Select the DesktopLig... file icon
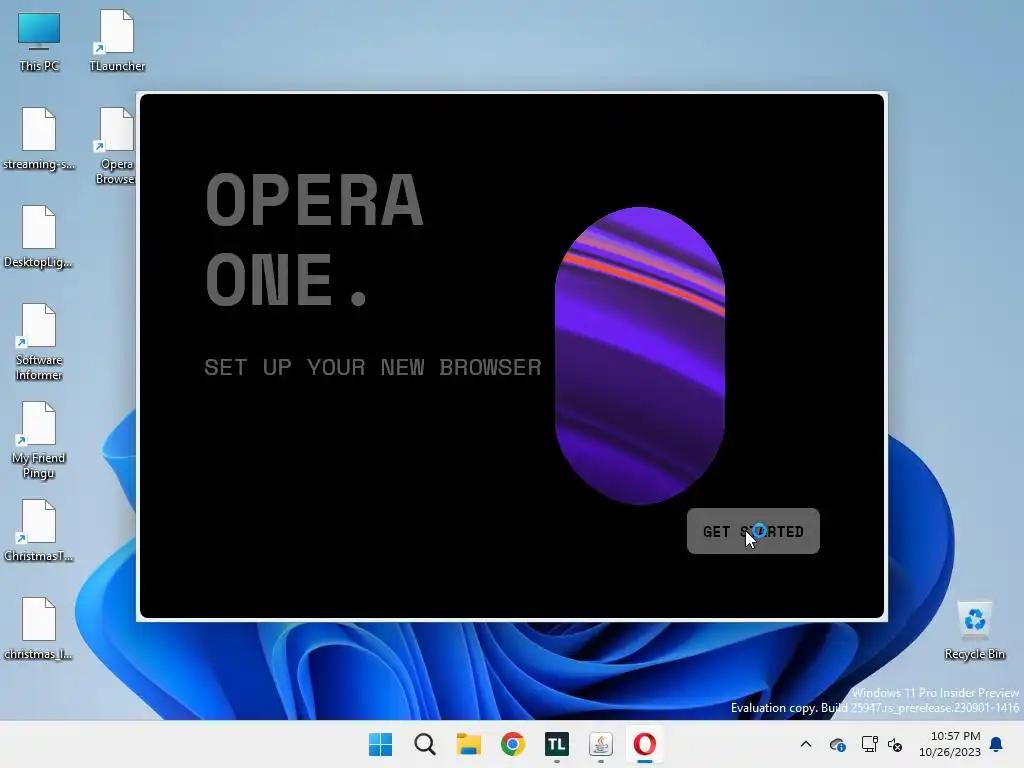 pos(39,237)
